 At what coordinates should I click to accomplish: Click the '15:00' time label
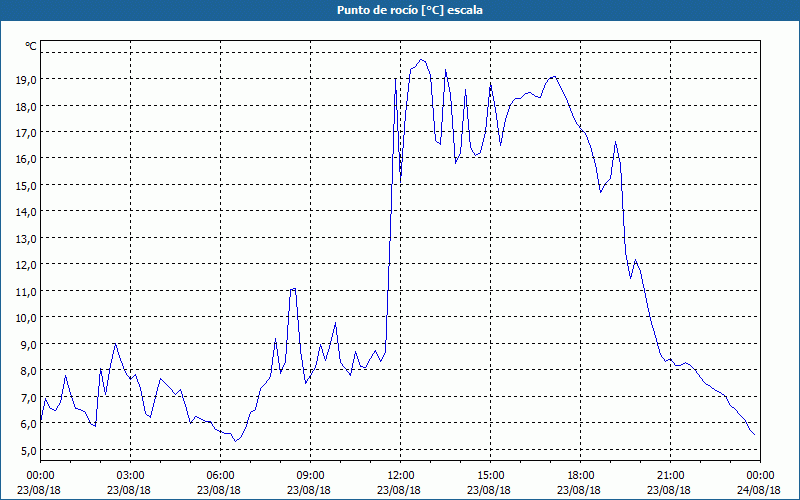[490, 476]
